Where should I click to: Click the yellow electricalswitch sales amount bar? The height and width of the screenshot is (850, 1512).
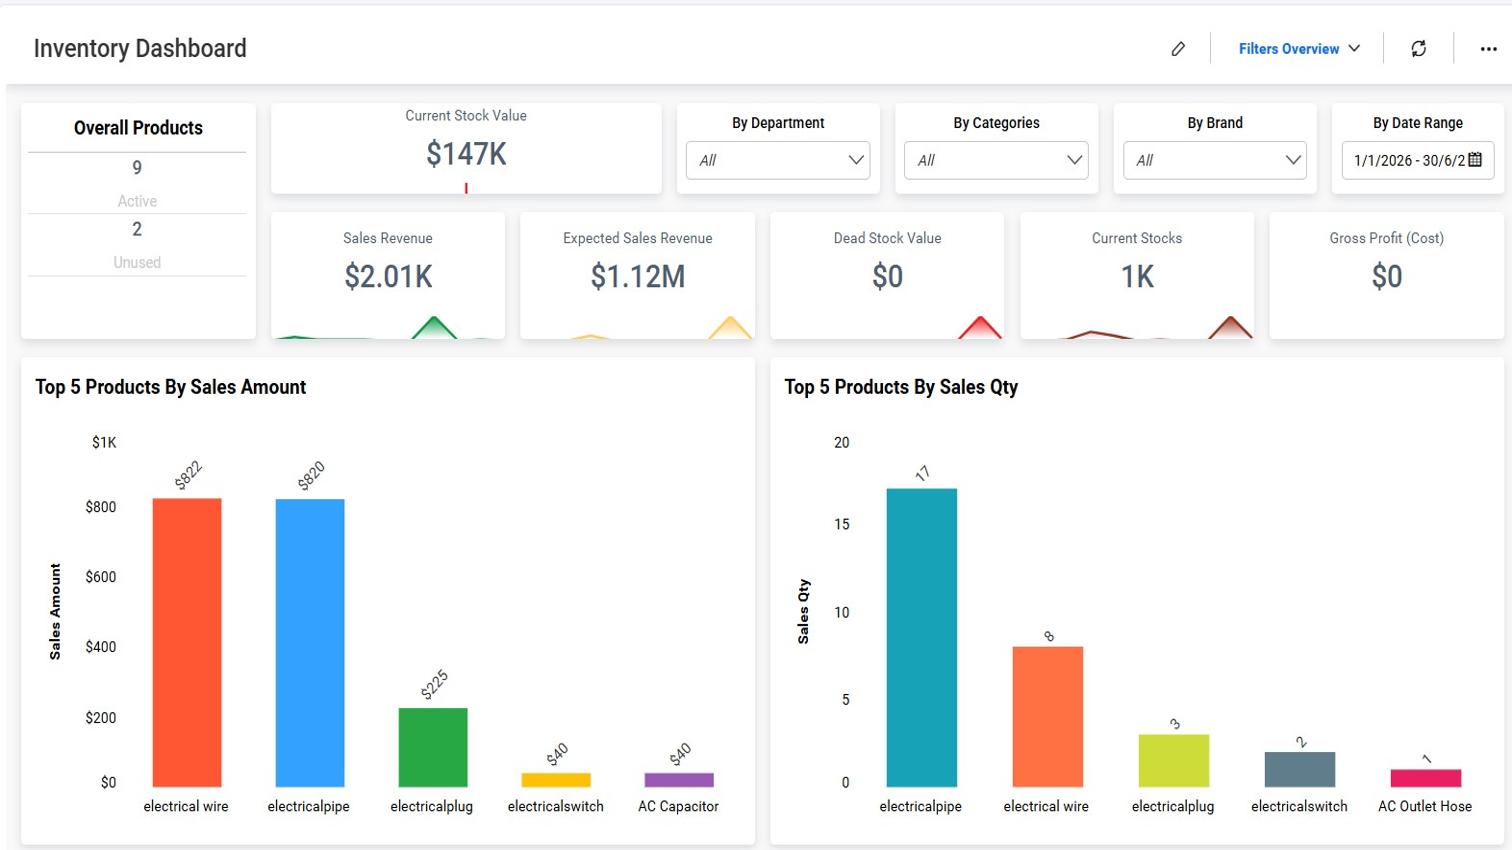click(x=556, y=780)
